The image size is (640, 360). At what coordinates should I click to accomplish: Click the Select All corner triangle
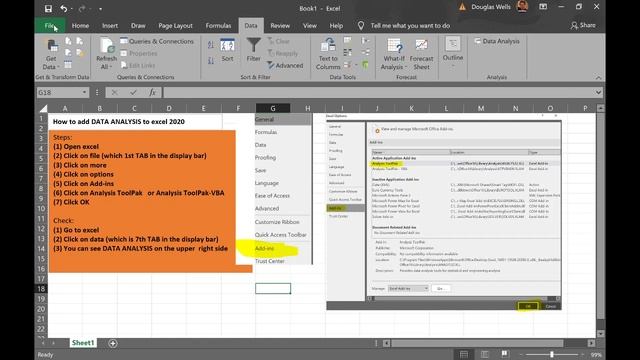click(x=43, y=108)
